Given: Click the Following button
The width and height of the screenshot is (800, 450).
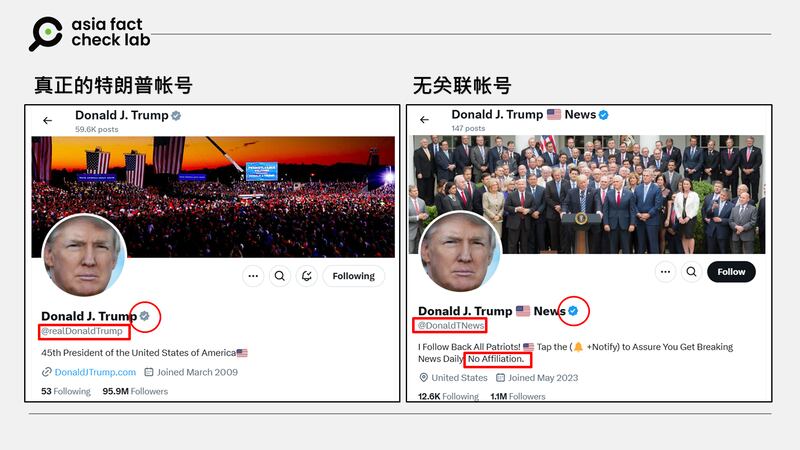Looking at the screenshot, I should click(x=354, y=276).
